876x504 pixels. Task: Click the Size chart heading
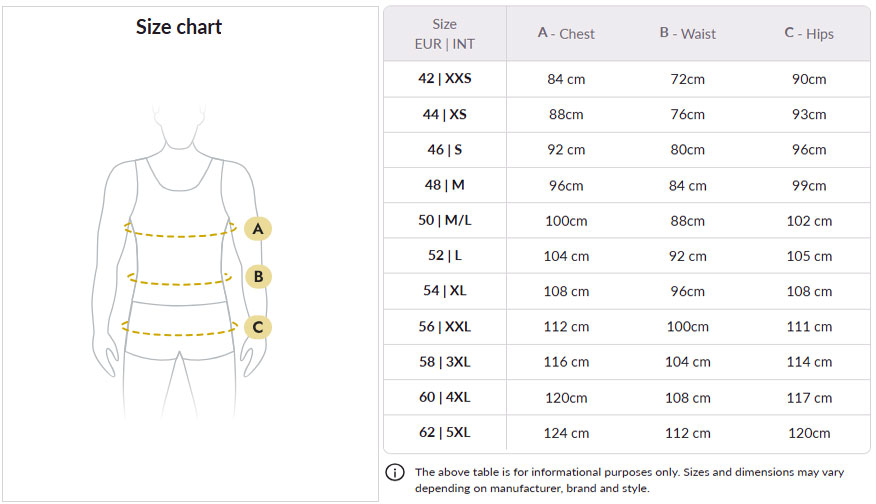179,27
